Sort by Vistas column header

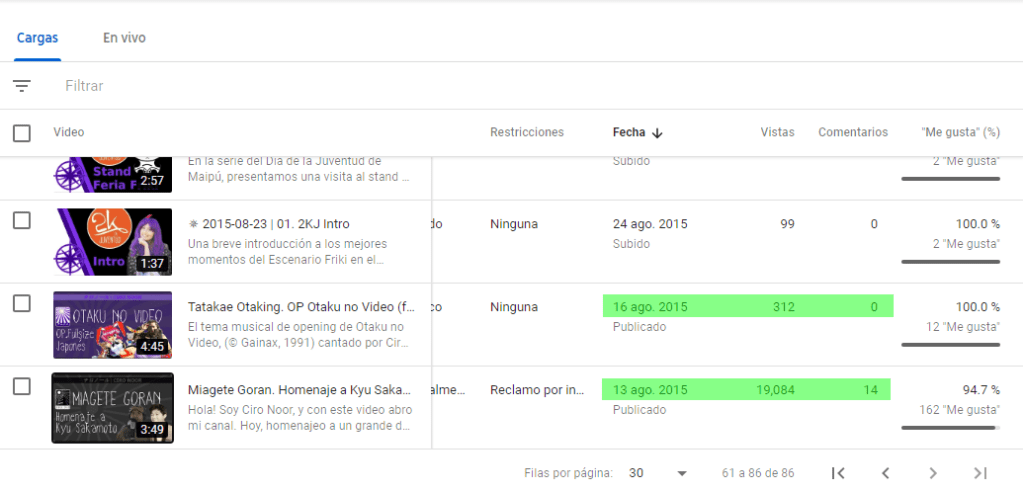pos(777,132)
